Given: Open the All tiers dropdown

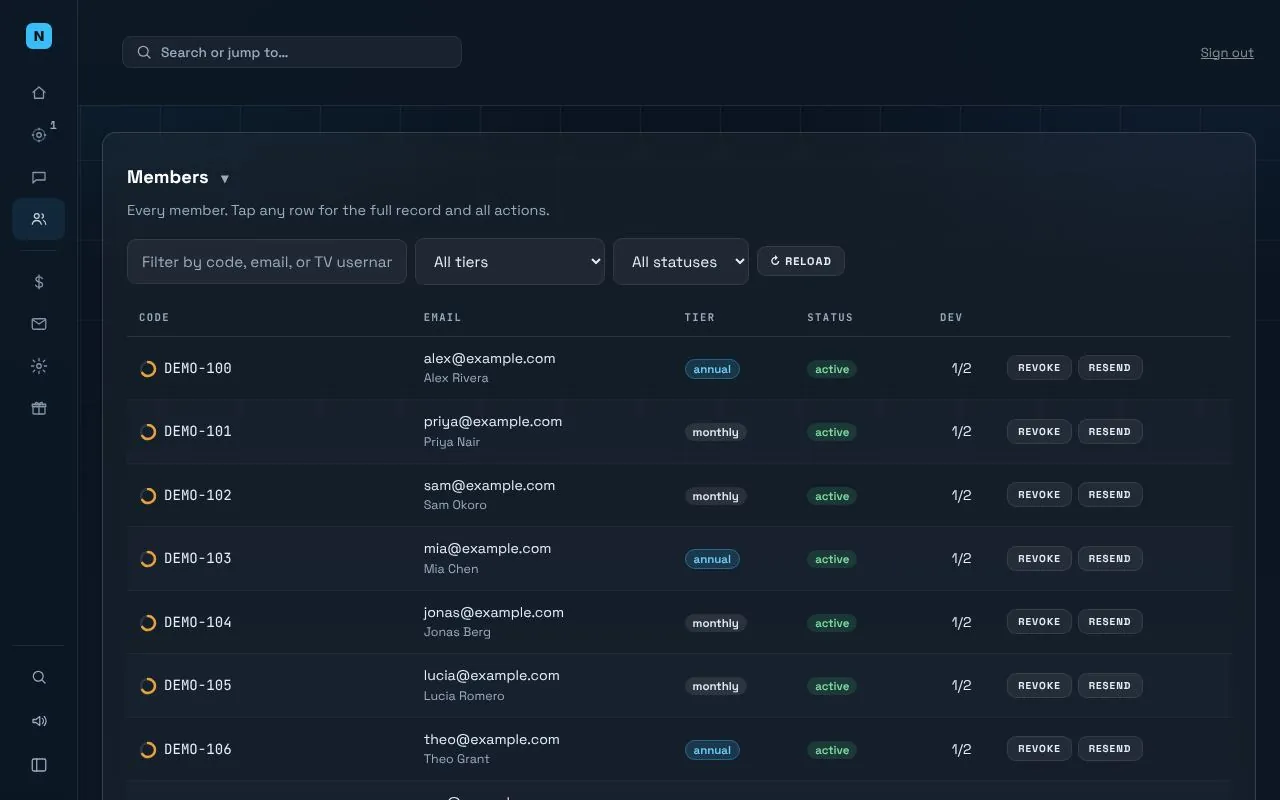Looking at the screenshot, I should coord(510,262).
